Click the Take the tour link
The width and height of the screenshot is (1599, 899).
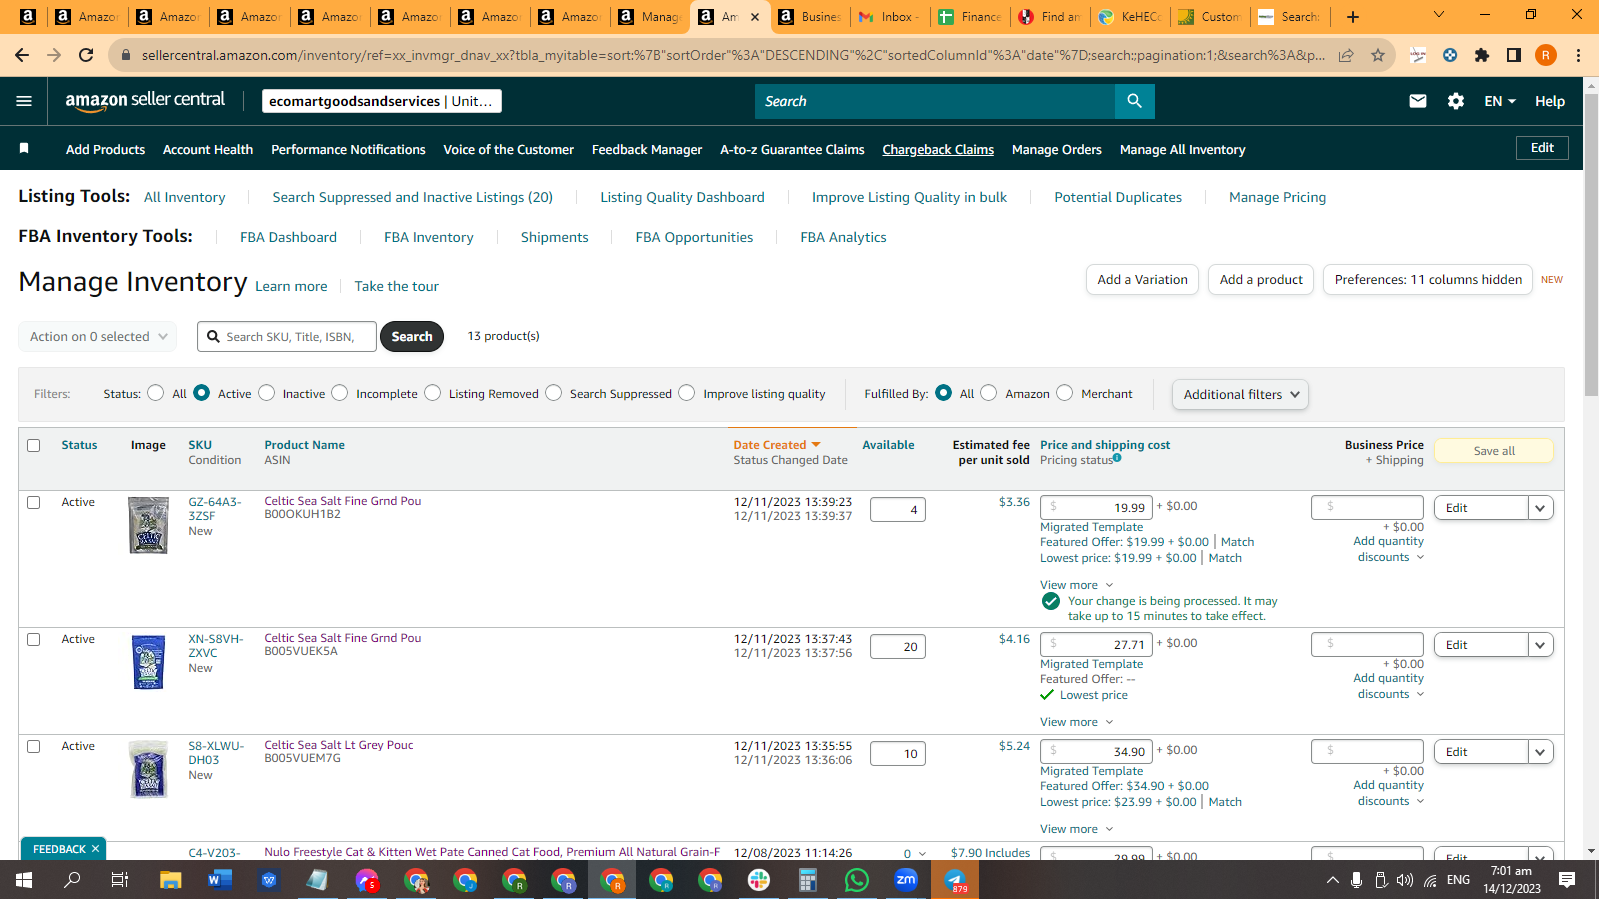click(x=396, y=286)
